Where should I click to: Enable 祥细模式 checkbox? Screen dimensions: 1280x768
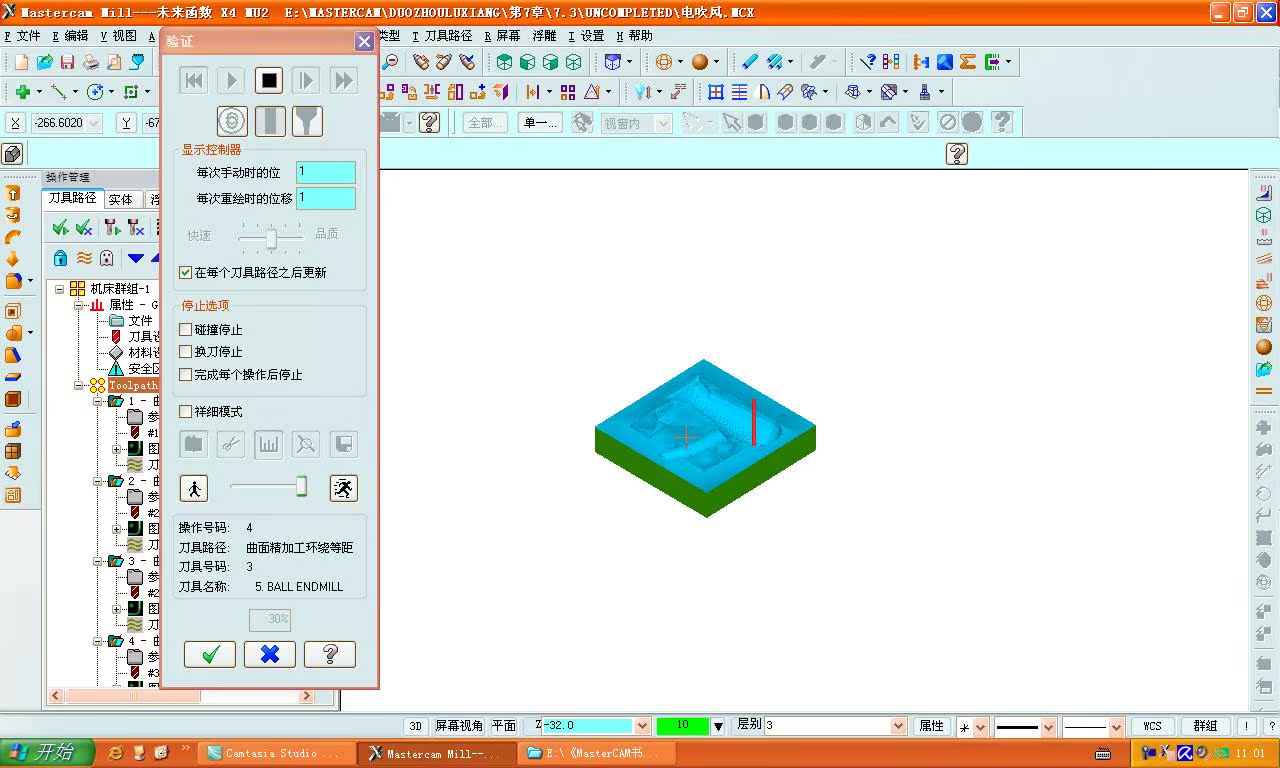pos(186,411)
